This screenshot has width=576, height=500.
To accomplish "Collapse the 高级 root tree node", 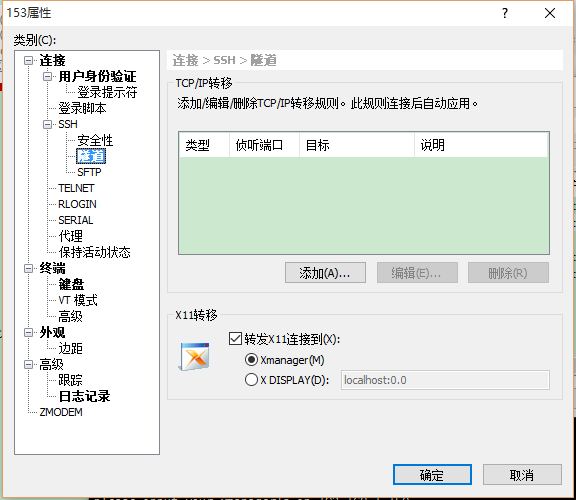I will click(28, 364).
